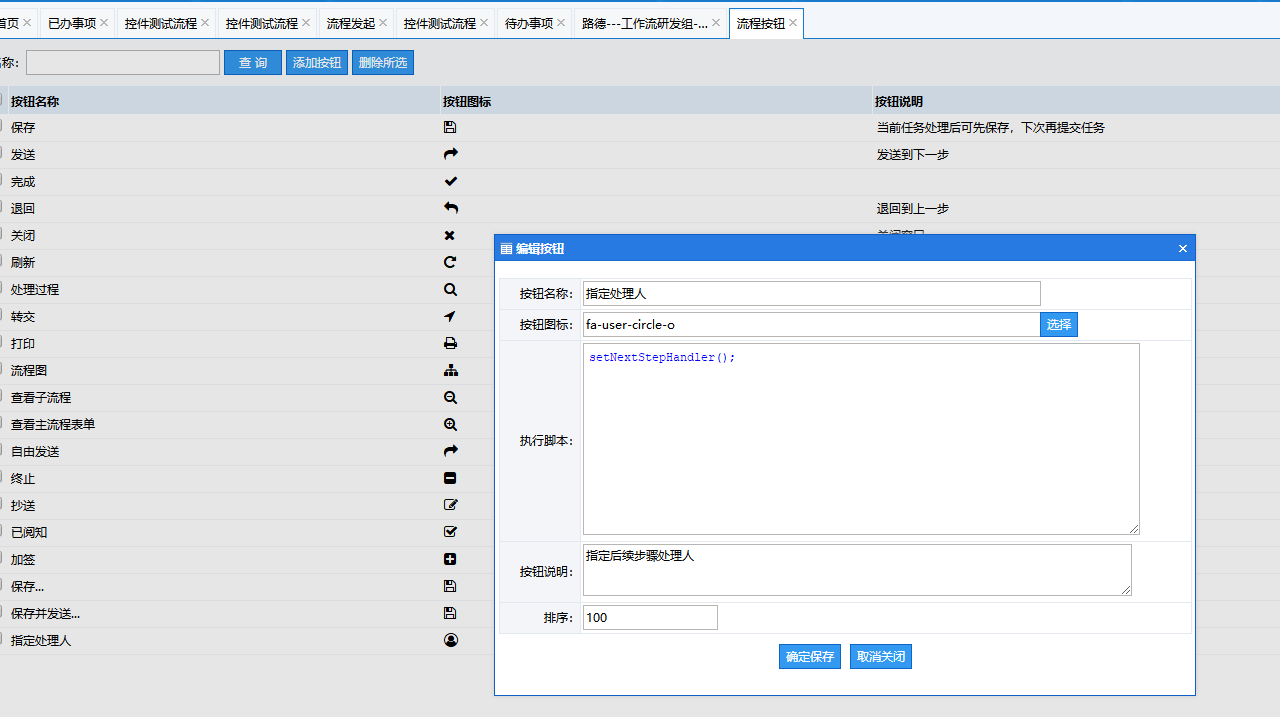Close the 流程发起 tab

[383, 22]
